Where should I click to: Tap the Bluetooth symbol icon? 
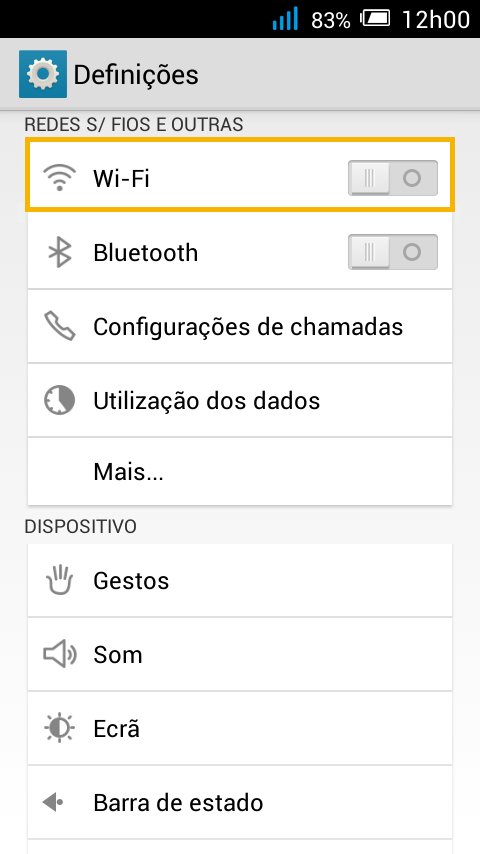[x=59, y=252]
